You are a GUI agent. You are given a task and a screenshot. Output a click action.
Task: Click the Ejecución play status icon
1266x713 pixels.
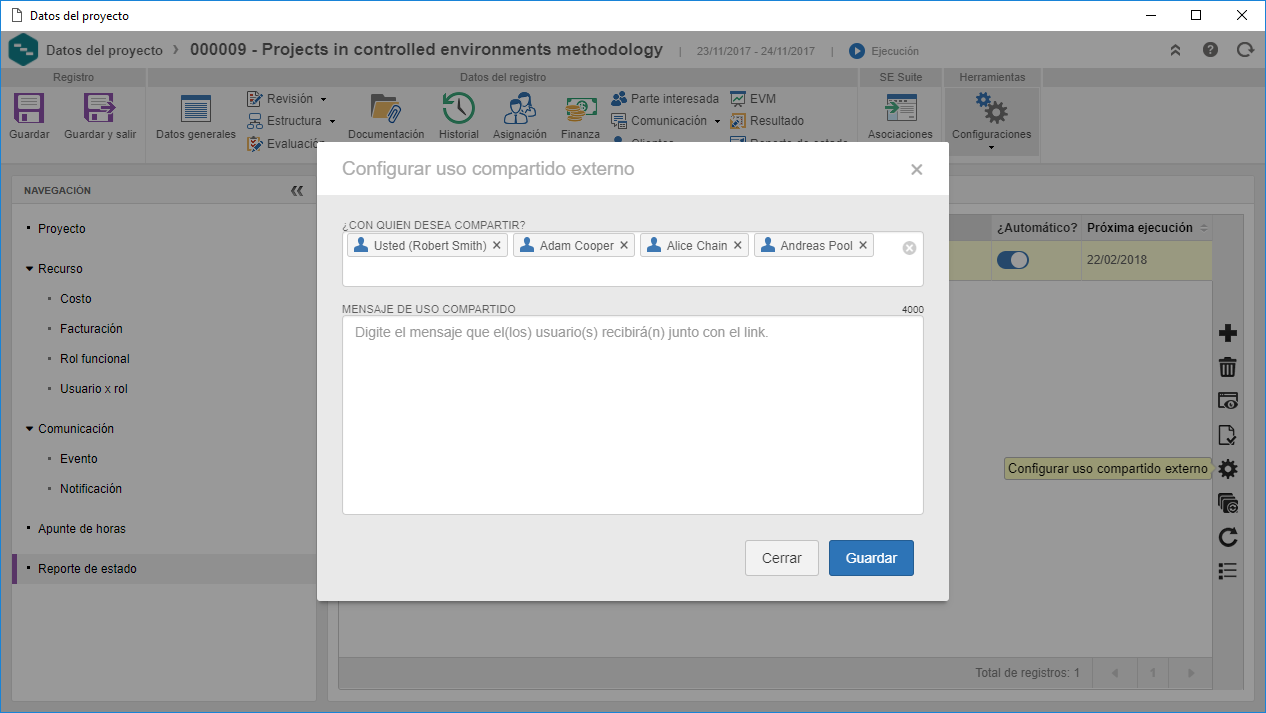click(x=857, y=51)
